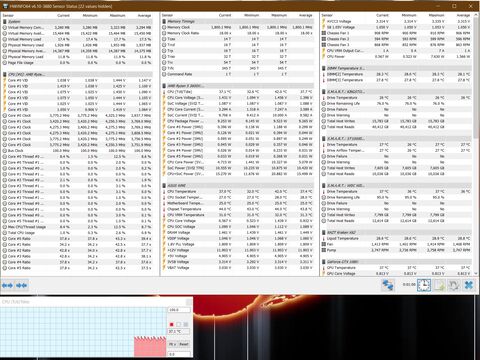This screenshot has height=360, width=480.
Task: Select the VBAT Voltage row
Action: pos(238,268)
